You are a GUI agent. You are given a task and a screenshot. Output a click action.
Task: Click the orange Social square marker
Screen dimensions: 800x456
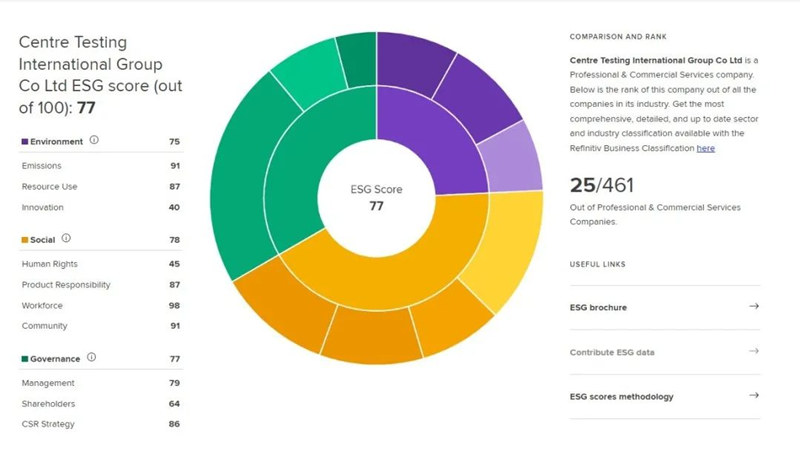point(25,240)
